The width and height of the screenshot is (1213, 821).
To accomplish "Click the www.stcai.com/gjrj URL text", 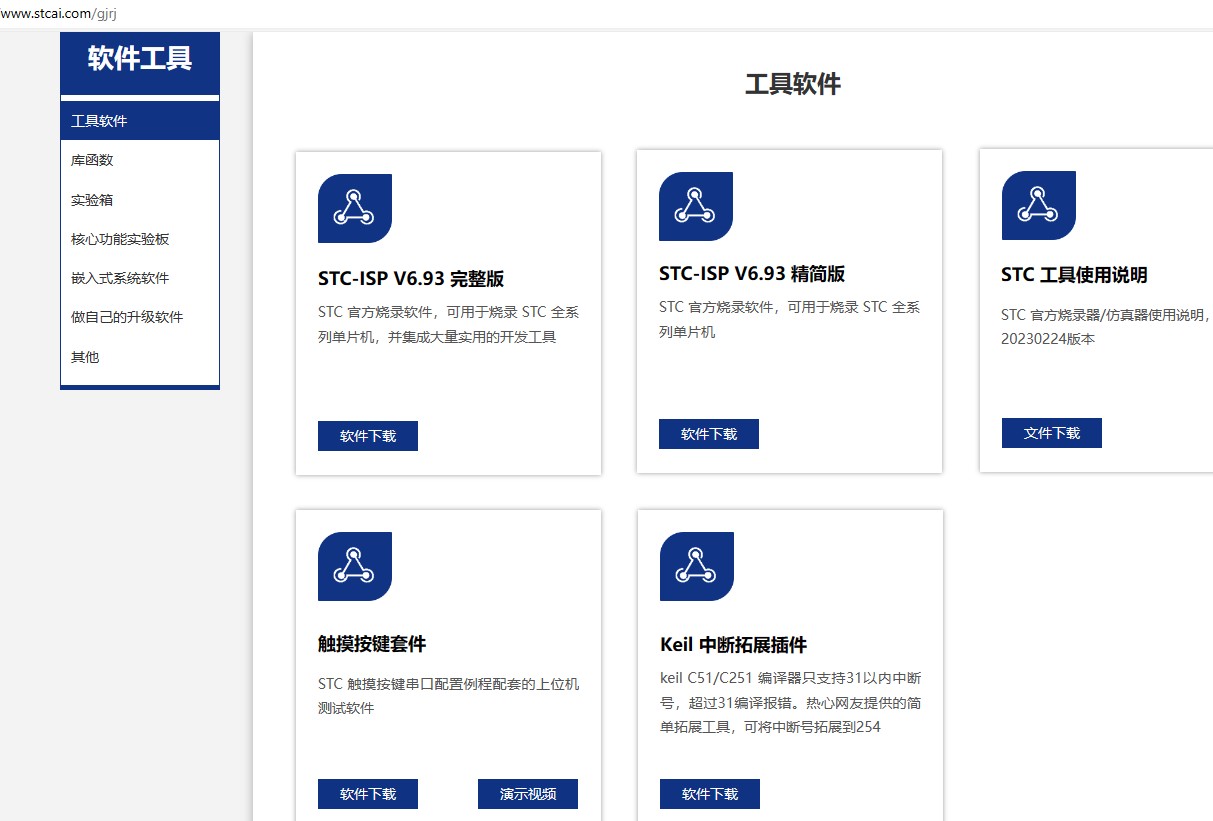I will (59, 13).
